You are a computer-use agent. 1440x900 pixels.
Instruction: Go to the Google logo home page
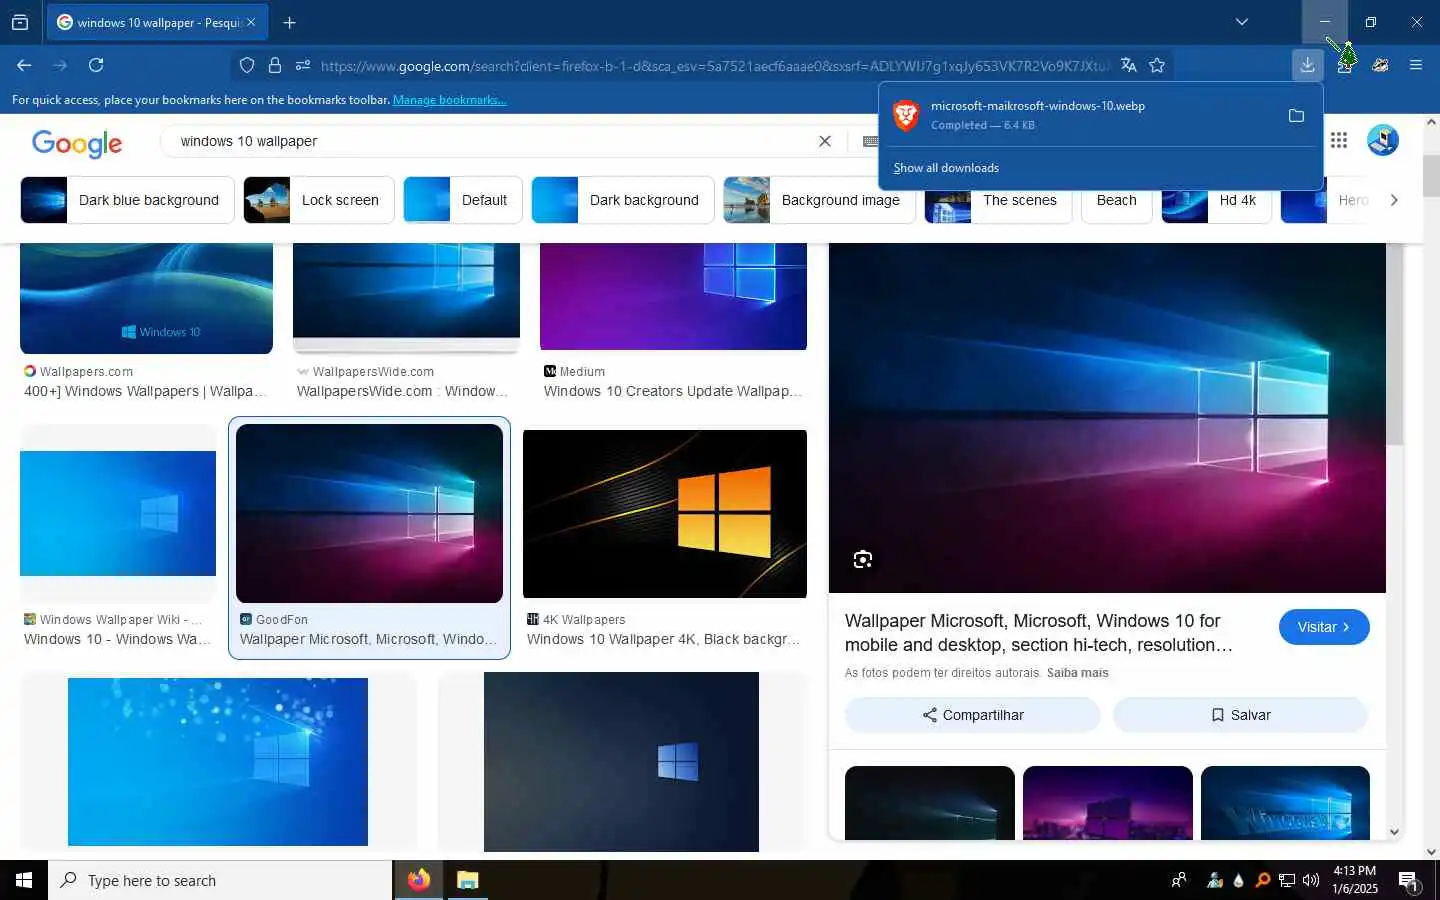click(77, 143)
